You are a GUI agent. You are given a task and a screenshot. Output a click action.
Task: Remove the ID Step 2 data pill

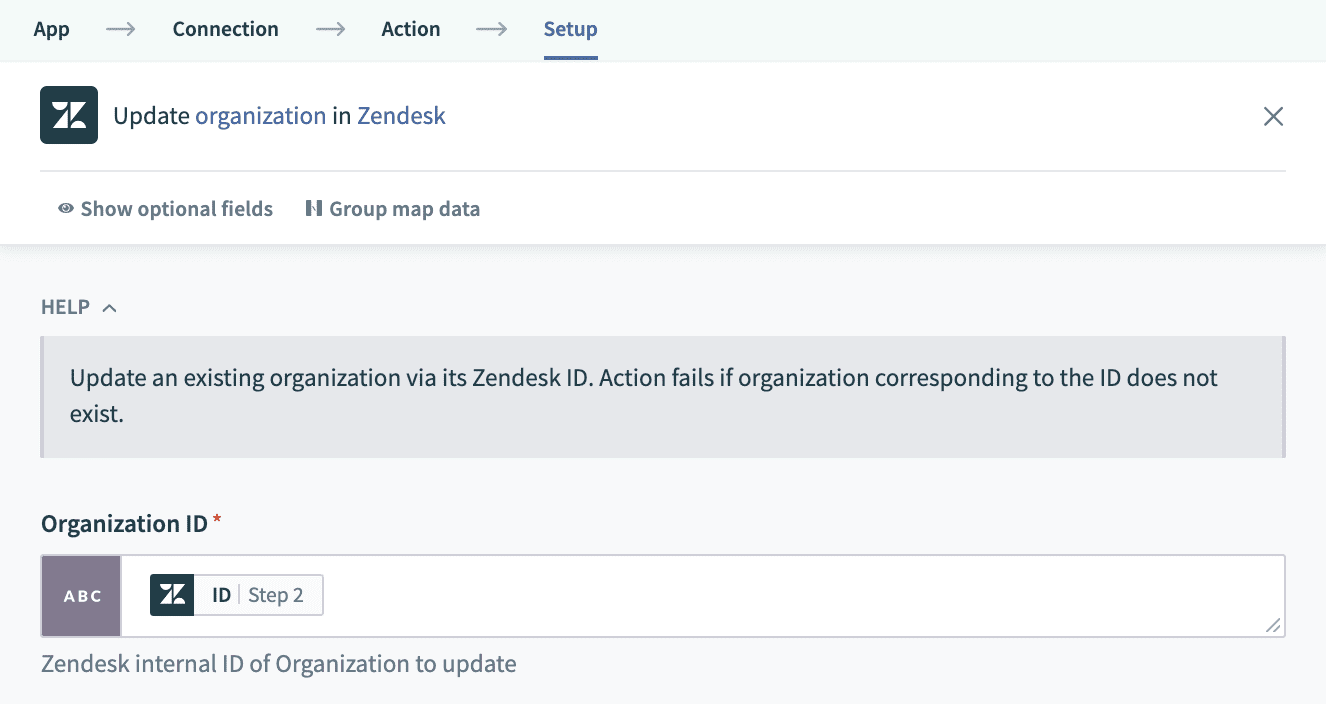[x=236, y=594]
